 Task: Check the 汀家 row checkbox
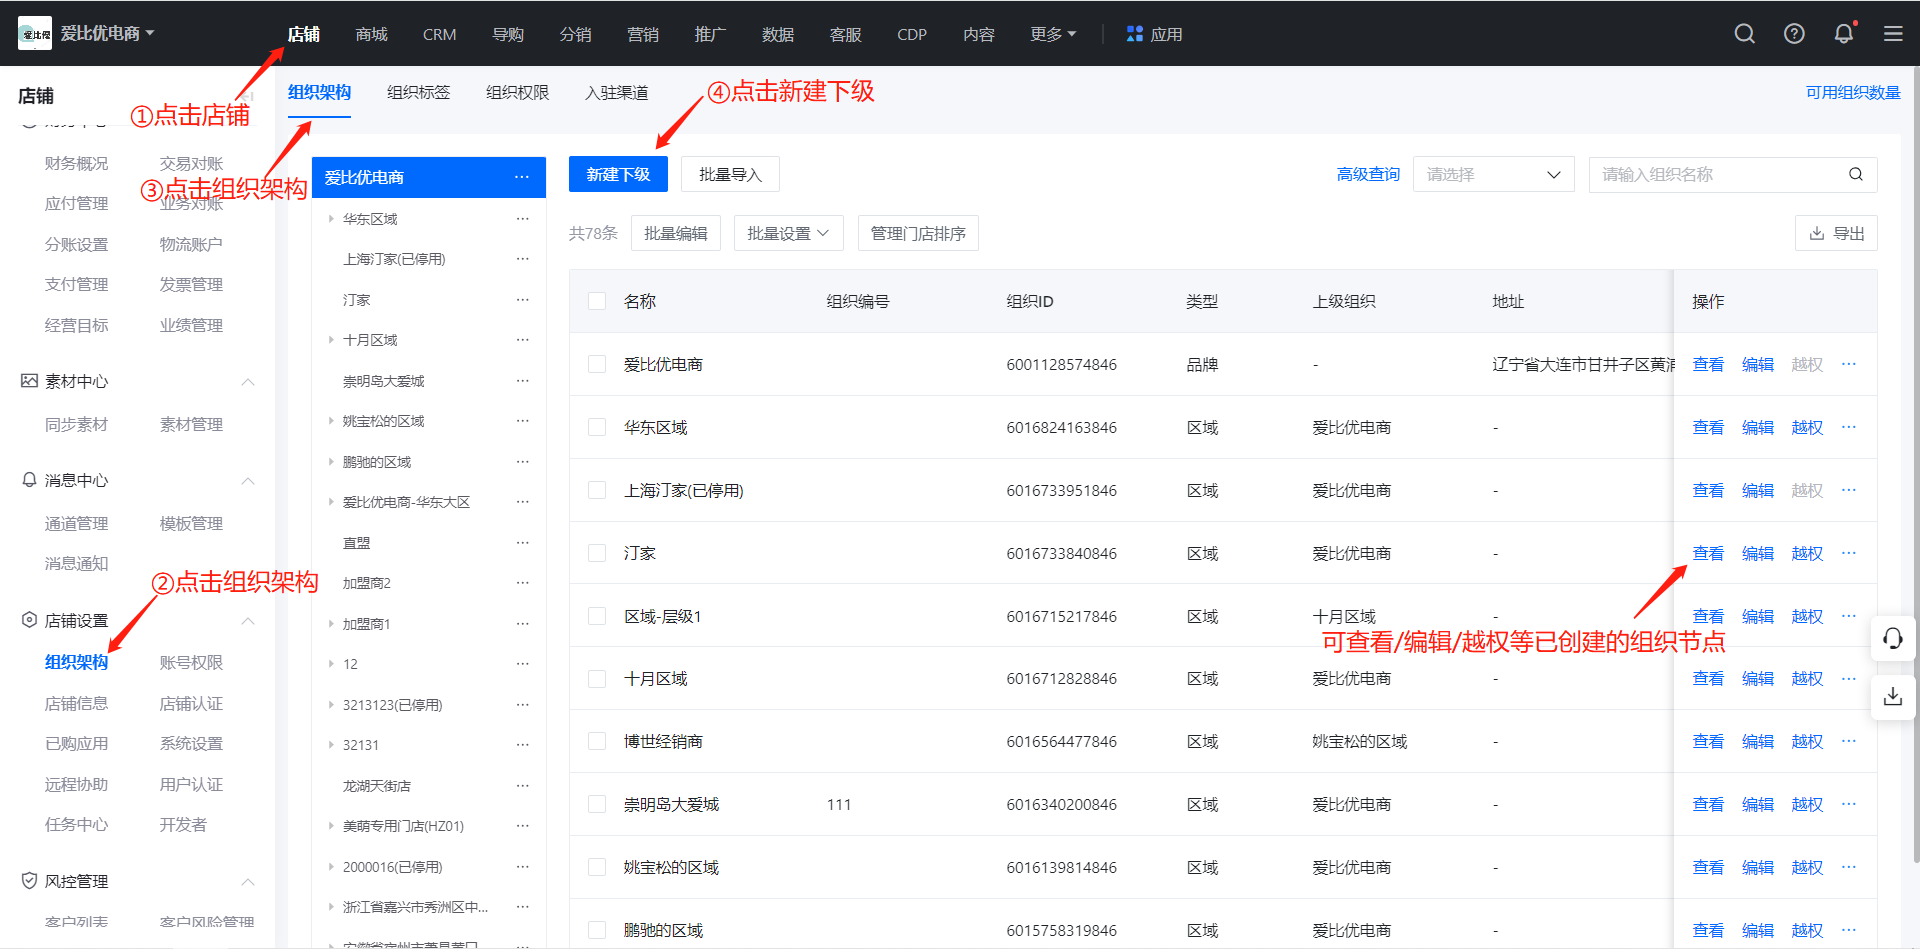pos(597,553)
